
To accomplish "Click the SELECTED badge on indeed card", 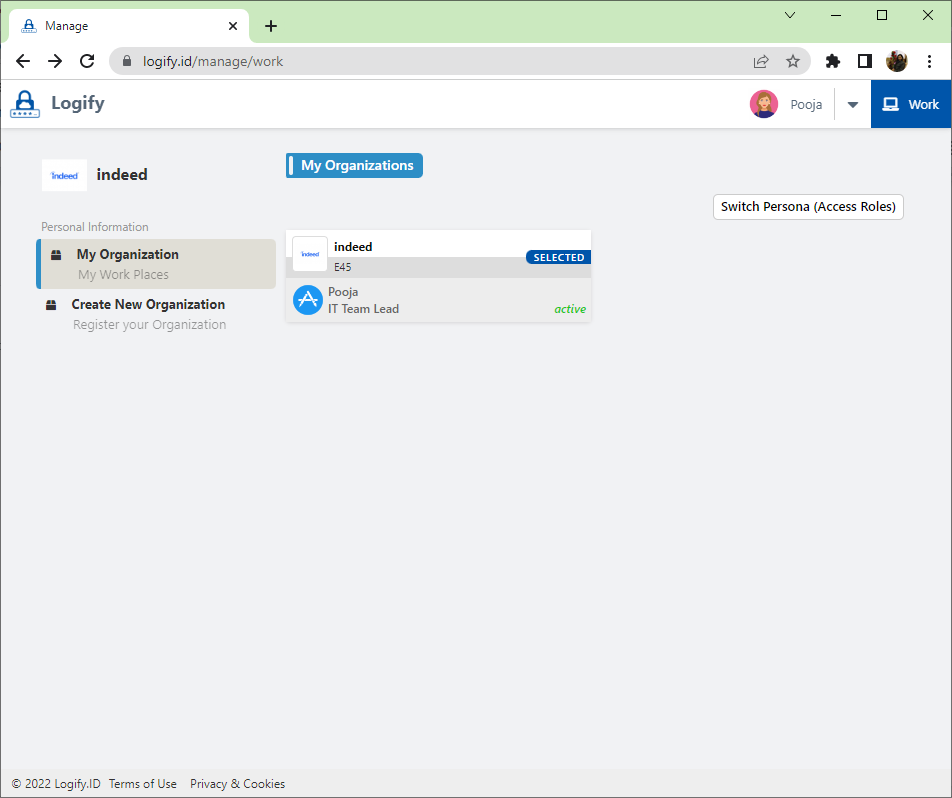I will (x=558, y=257).
